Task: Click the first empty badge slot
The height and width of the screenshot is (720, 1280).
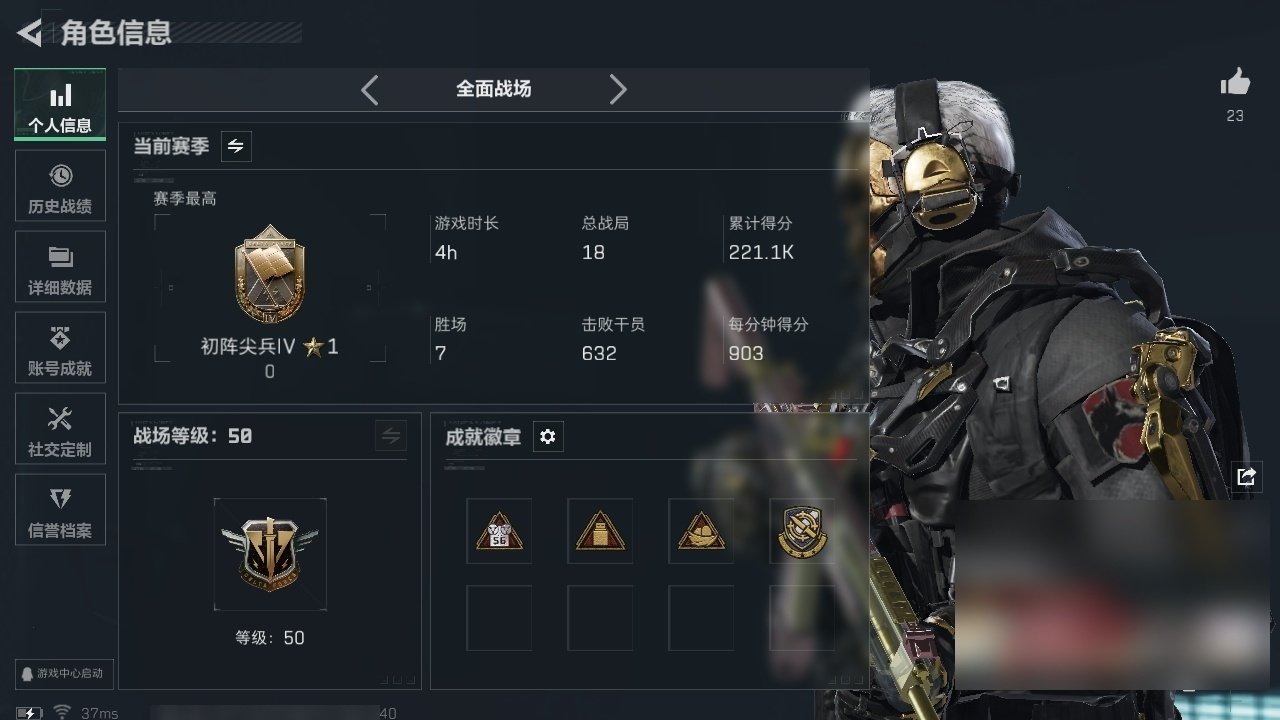Action: pos(499,618)
